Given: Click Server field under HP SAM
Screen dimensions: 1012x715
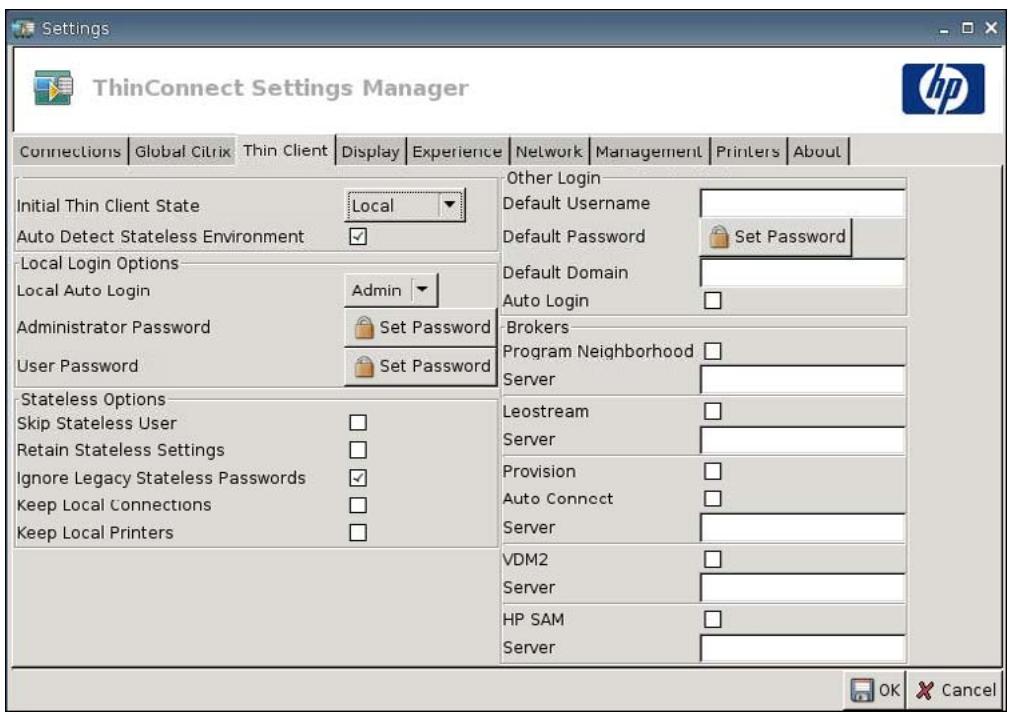Looking at the screenshot, I should click(803, 647).
